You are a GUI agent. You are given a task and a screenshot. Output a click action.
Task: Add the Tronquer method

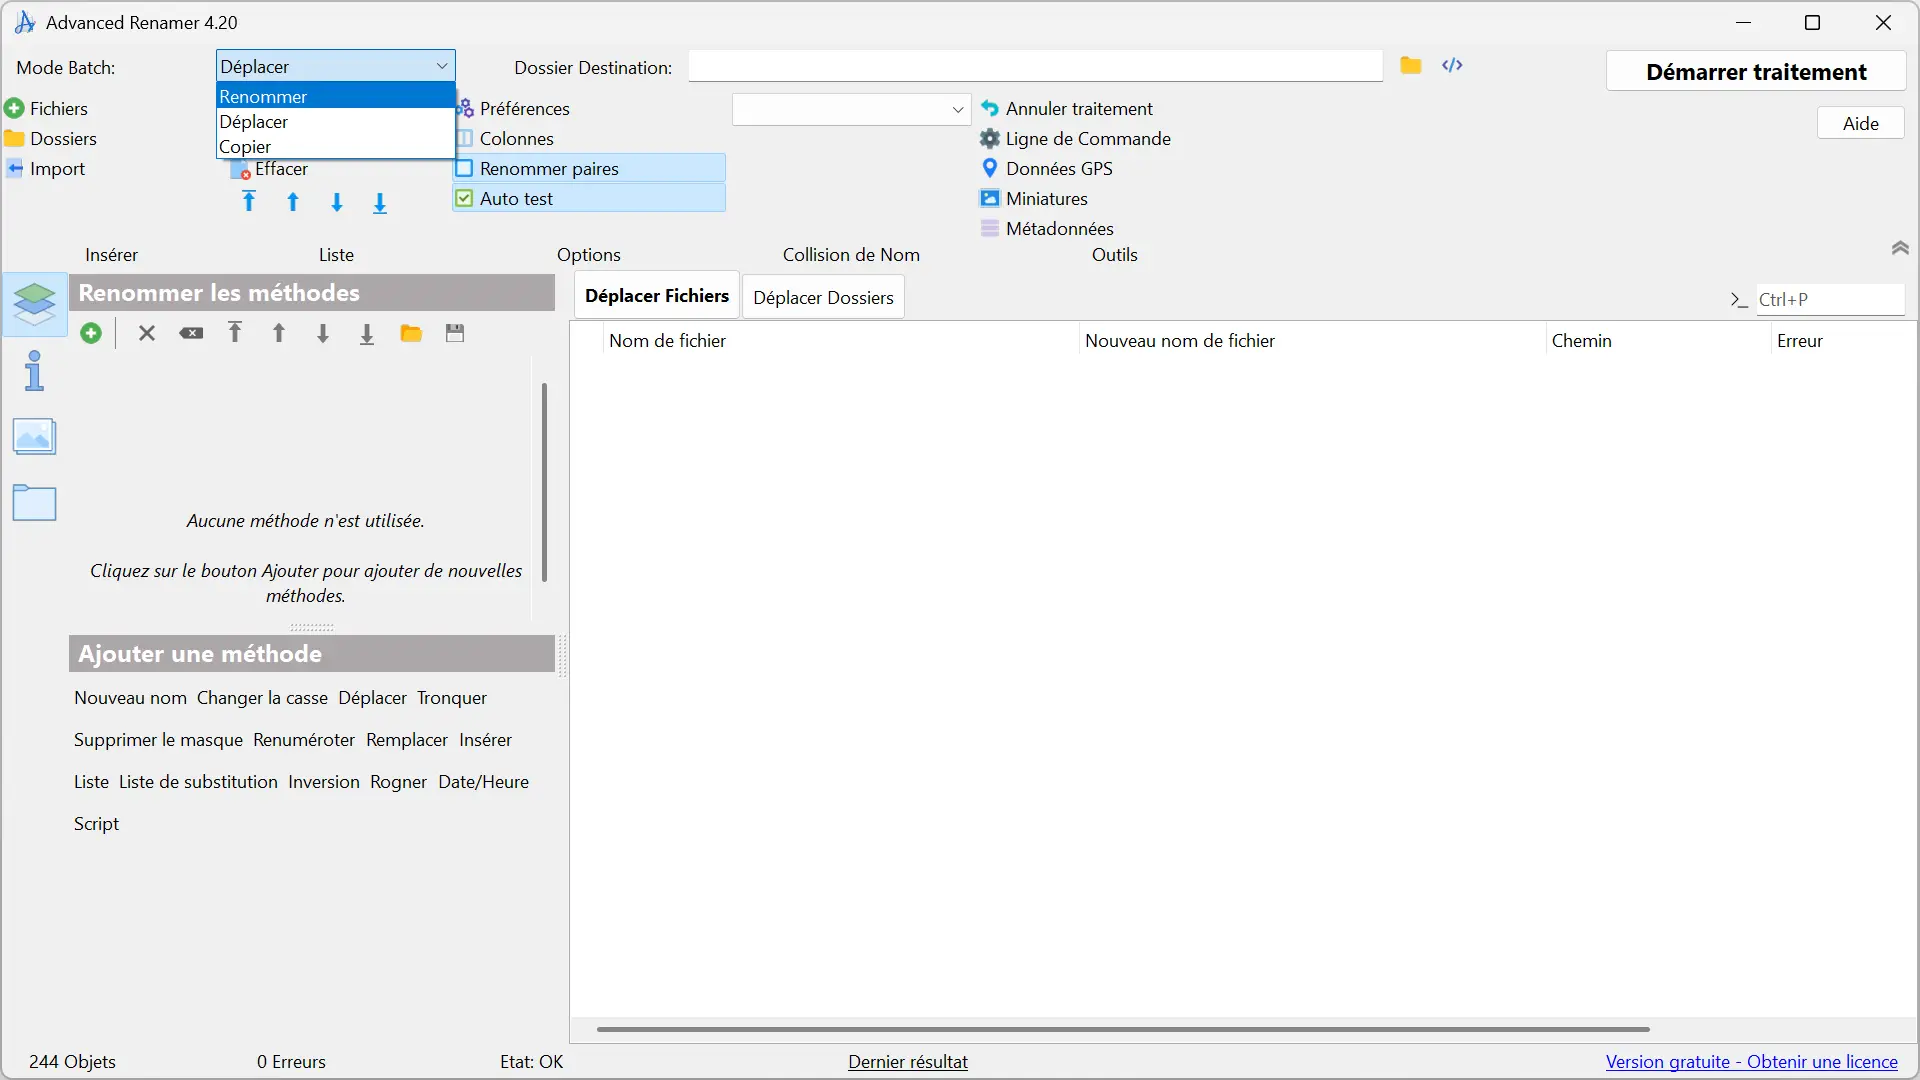452,697
